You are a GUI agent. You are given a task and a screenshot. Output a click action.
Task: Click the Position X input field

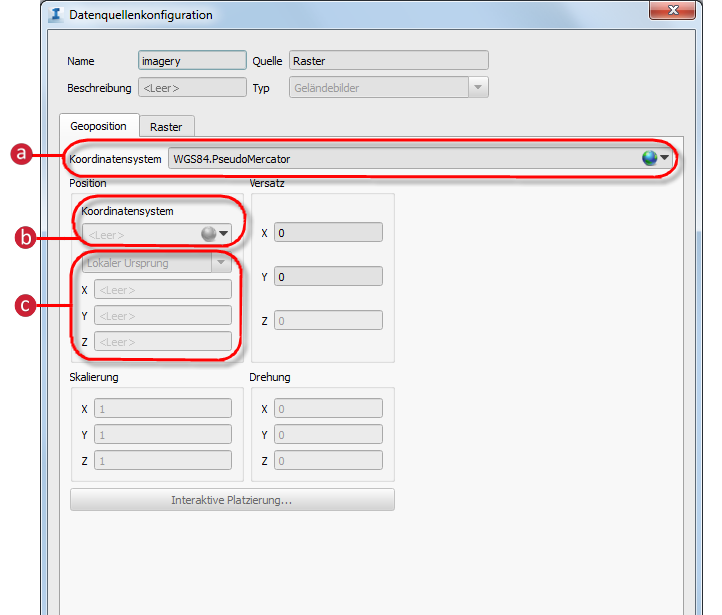pyautogui.click(x=163, y=290)
